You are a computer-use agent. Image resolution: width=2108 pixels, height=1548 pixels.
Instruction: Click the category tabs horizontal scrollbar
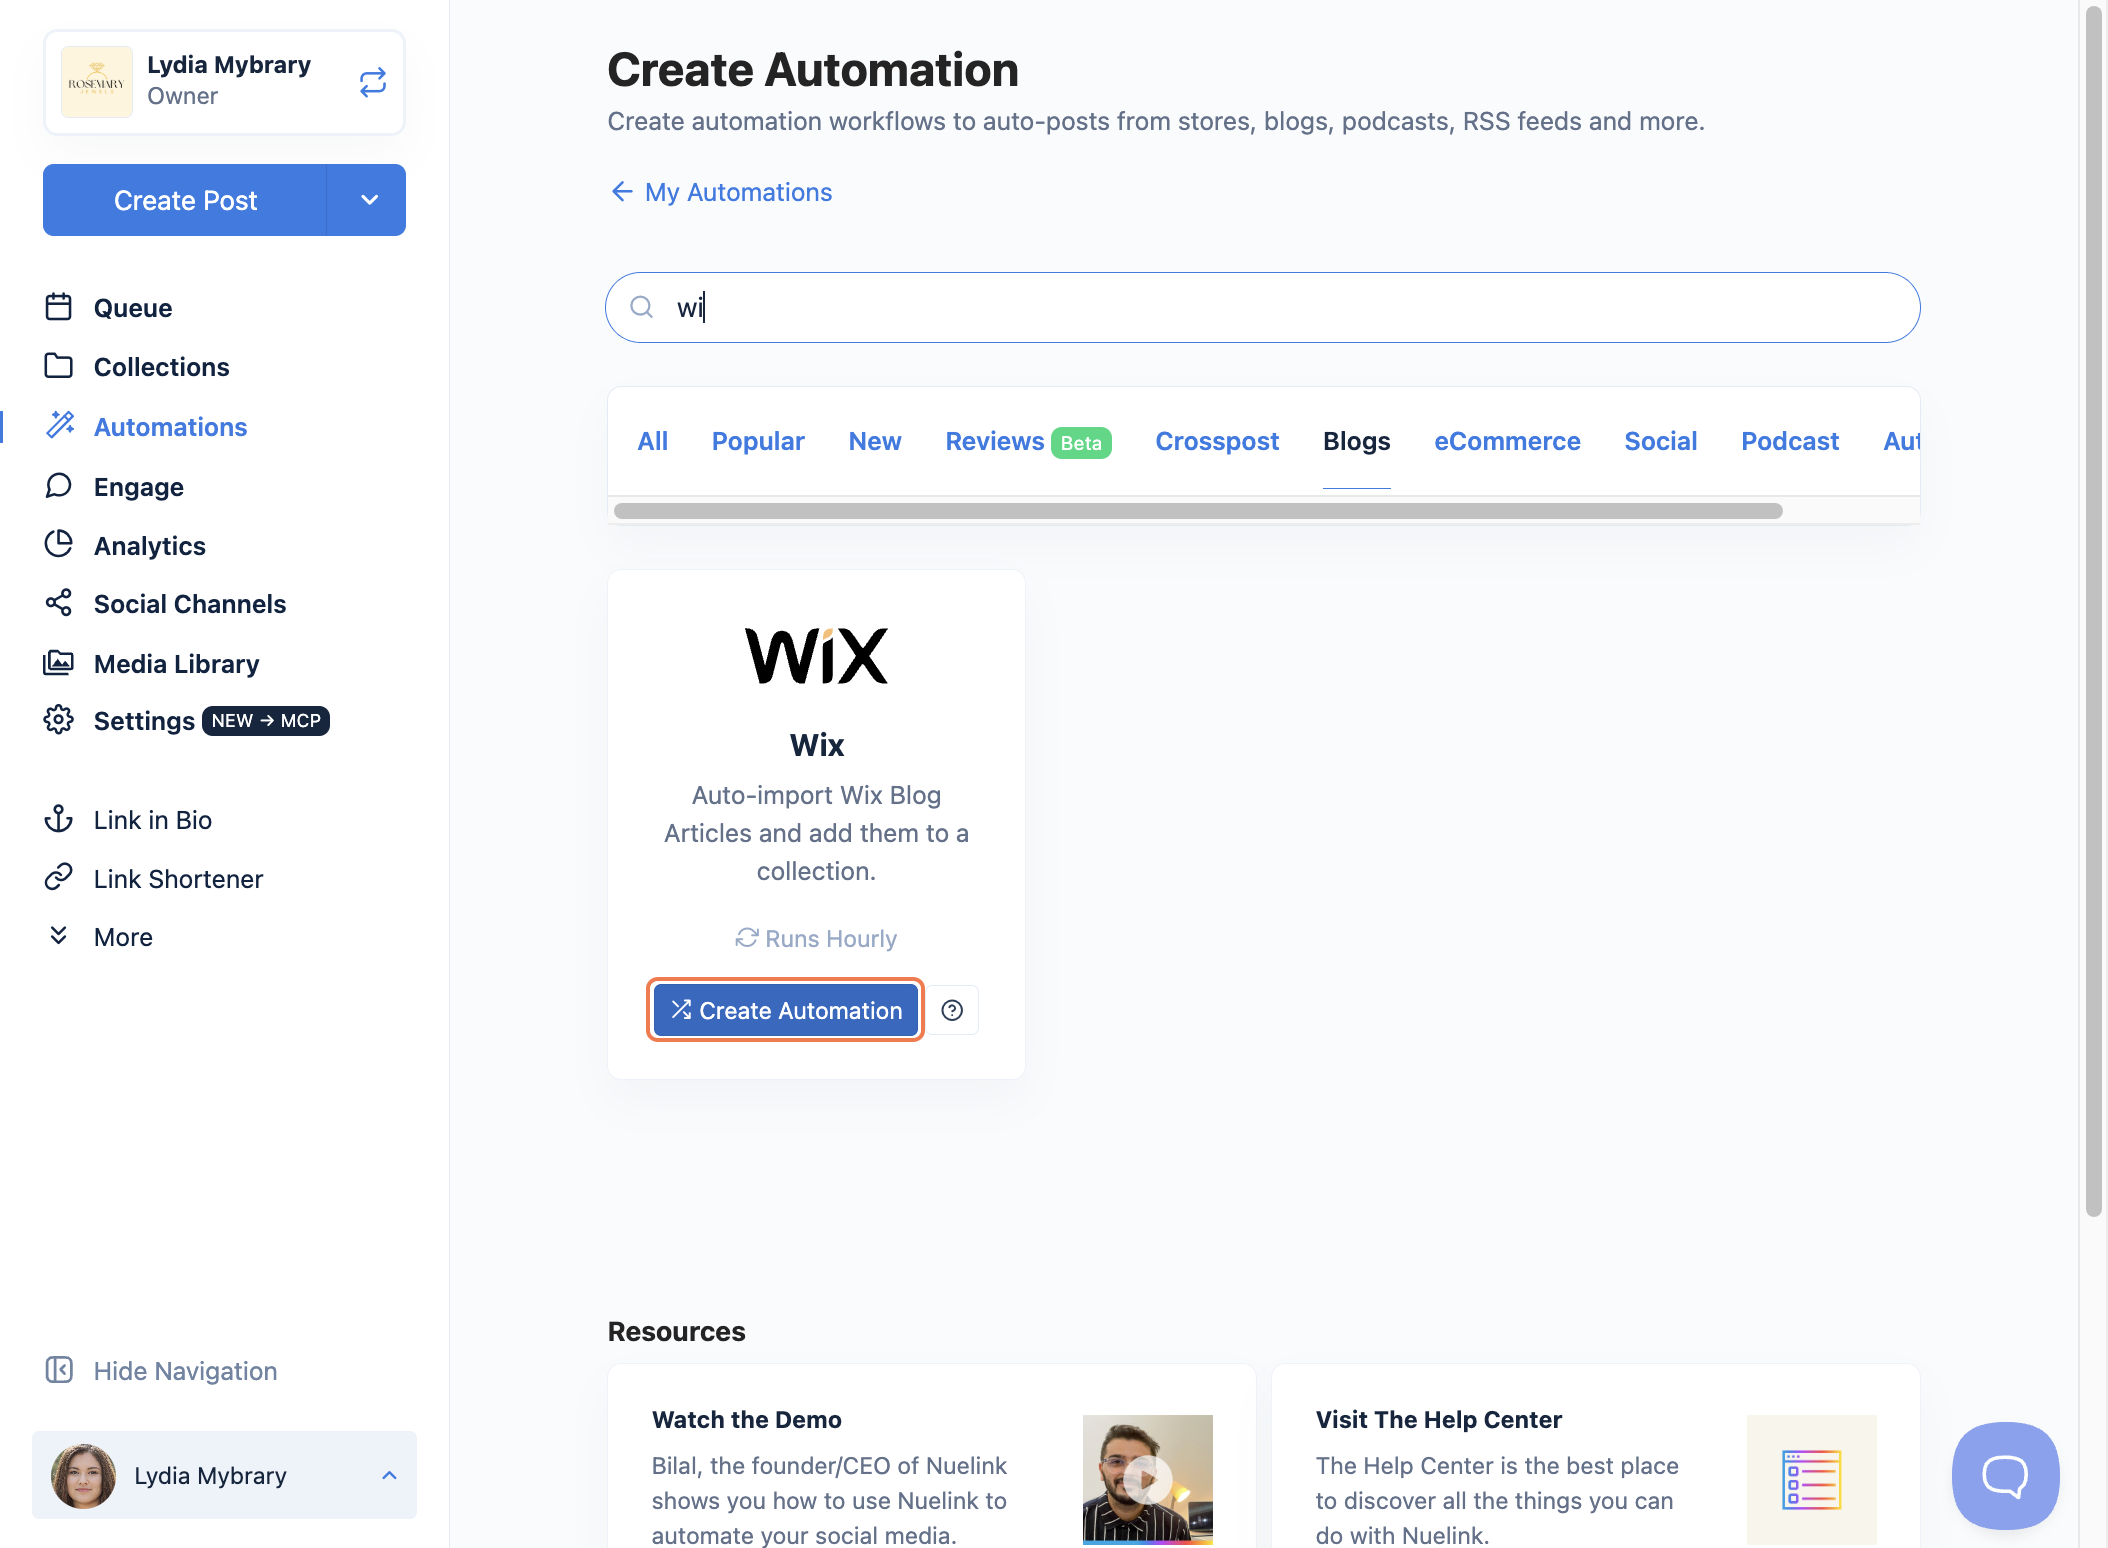(1198, 511)
